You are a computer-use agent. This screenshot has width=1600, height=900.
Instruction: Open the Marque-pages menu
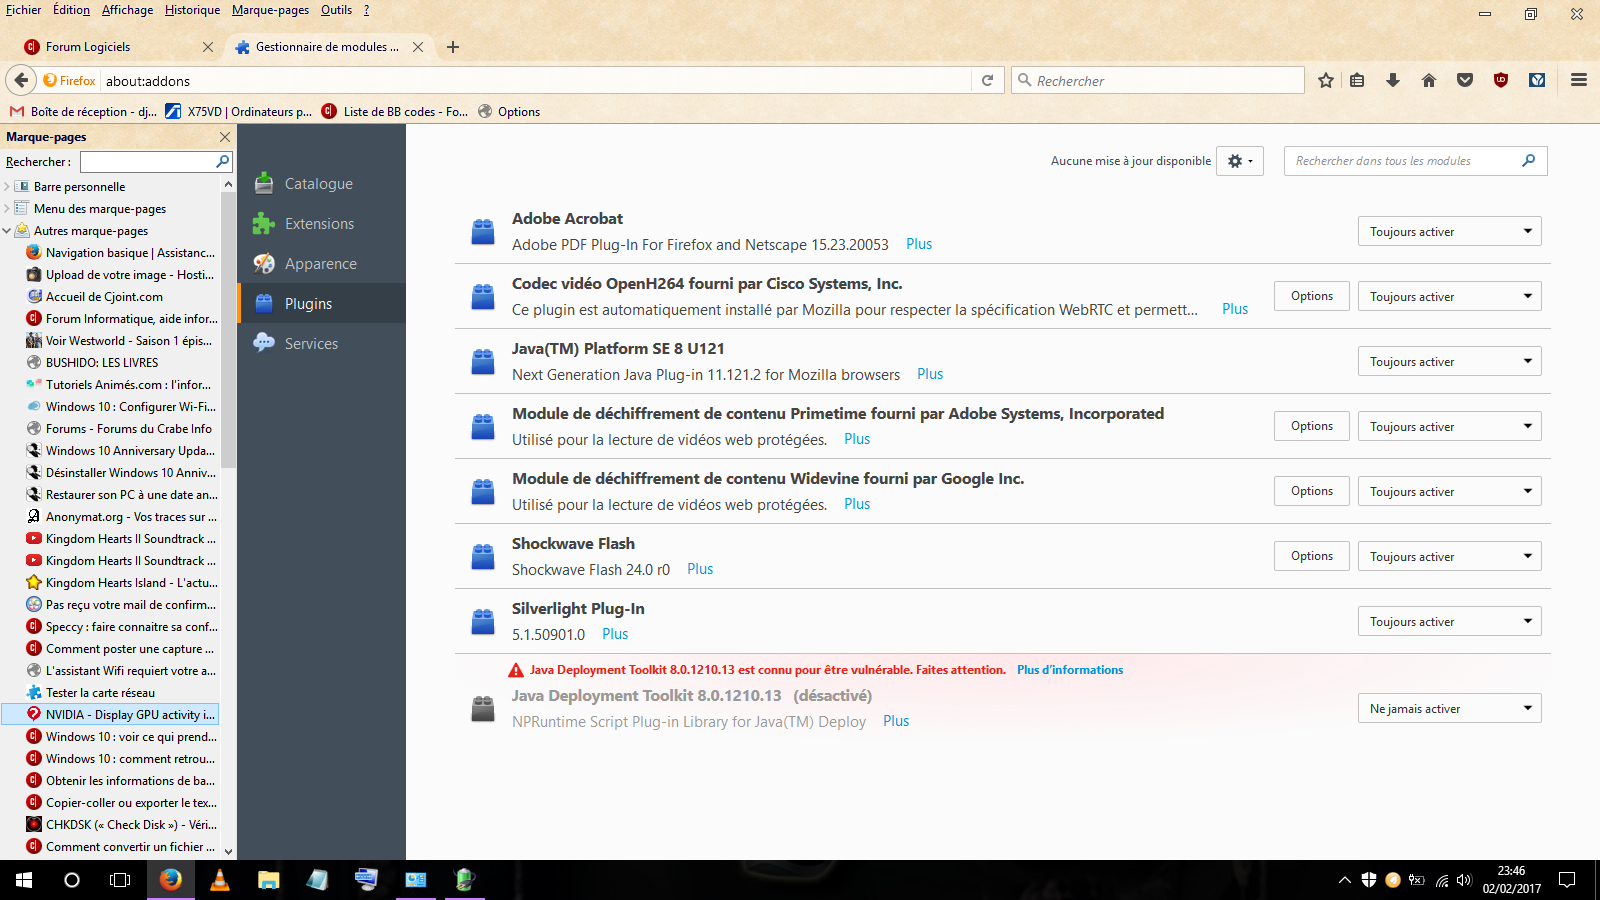click(x=270, y=10)
